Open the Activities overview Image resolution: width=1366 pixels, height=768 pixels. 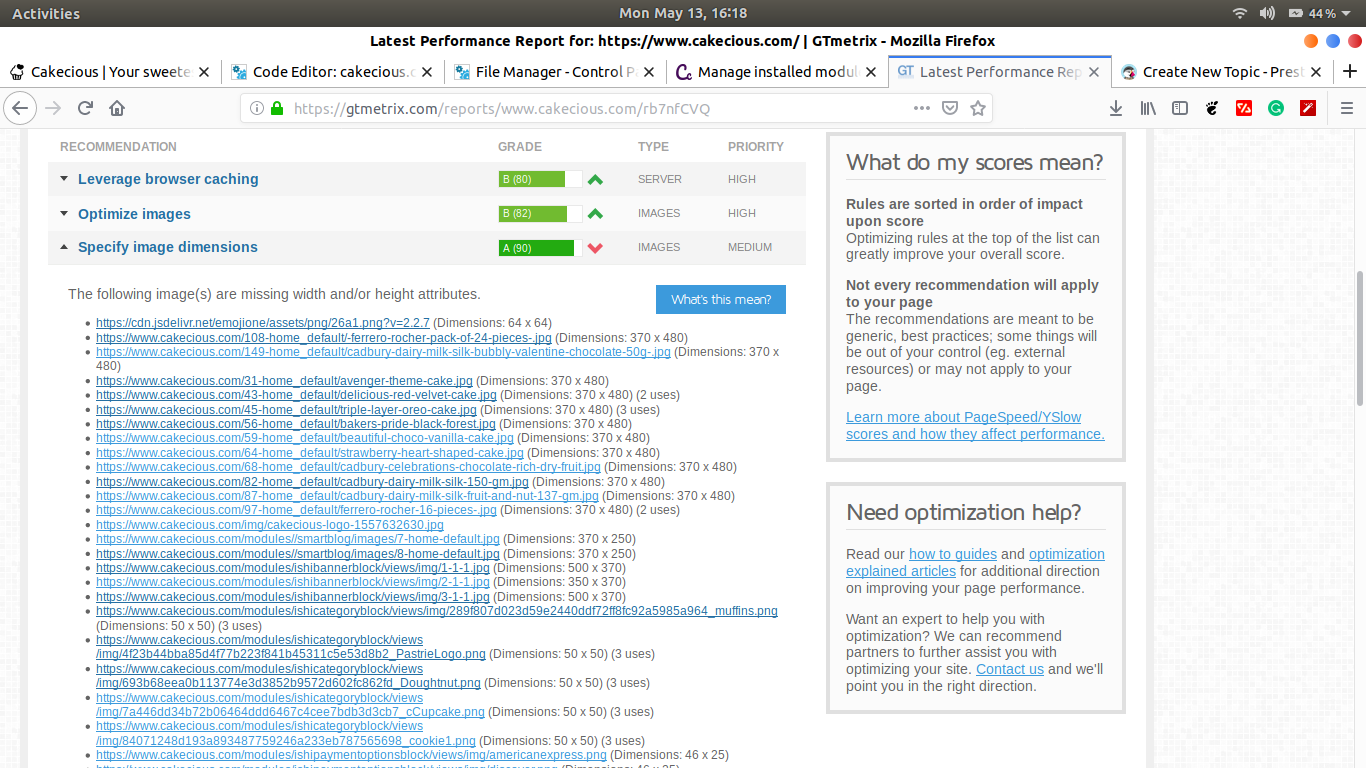pyautogui.click(x=46, y=13)
